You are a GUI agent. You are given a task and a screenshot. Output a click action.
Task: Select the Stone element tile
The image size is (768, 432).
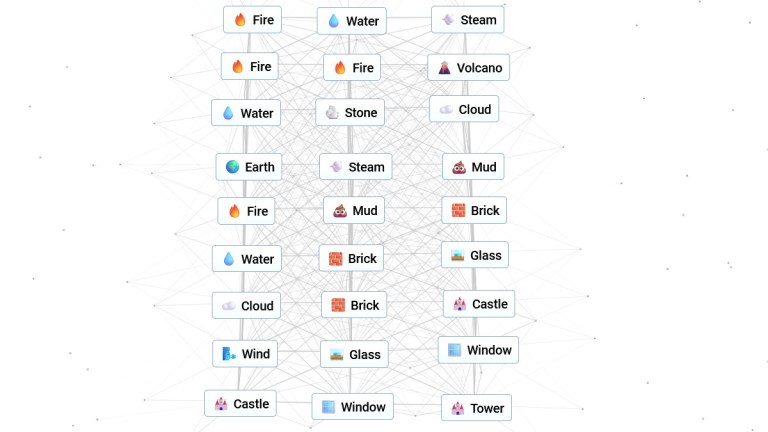[x=350, y=113]
